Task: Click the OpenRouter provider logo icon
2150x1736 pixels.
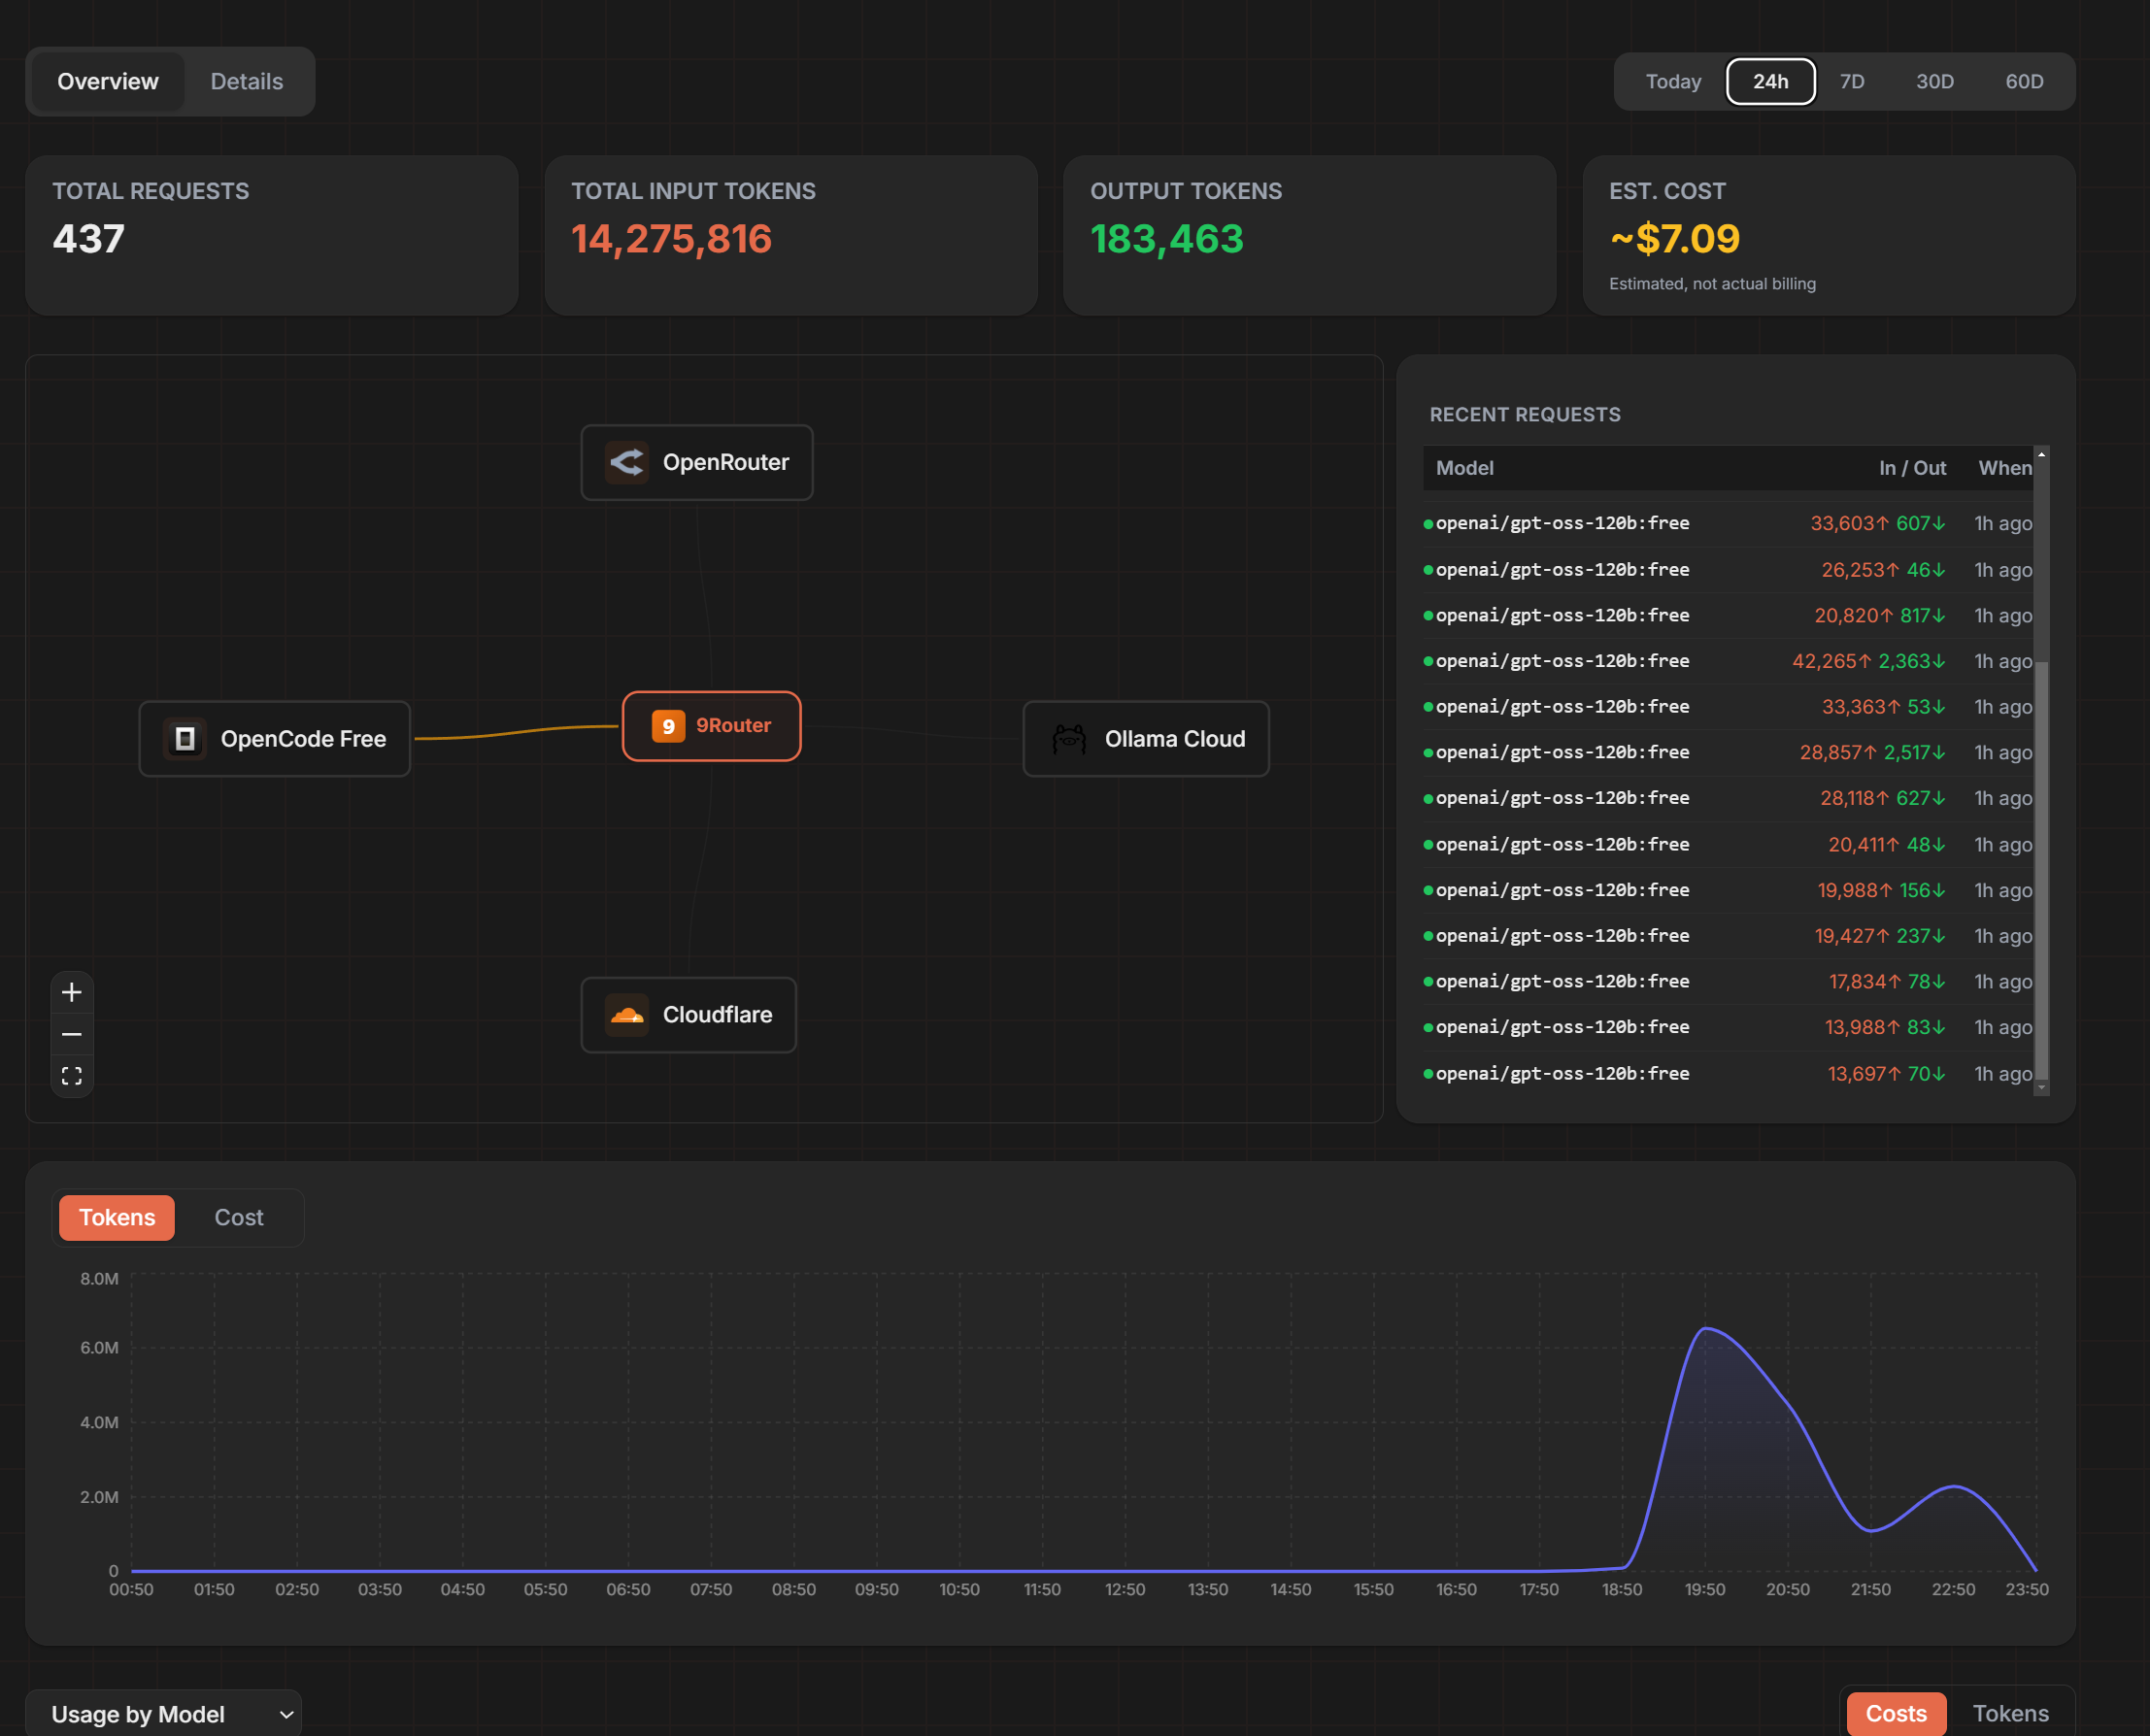Action: pos(627,462)
